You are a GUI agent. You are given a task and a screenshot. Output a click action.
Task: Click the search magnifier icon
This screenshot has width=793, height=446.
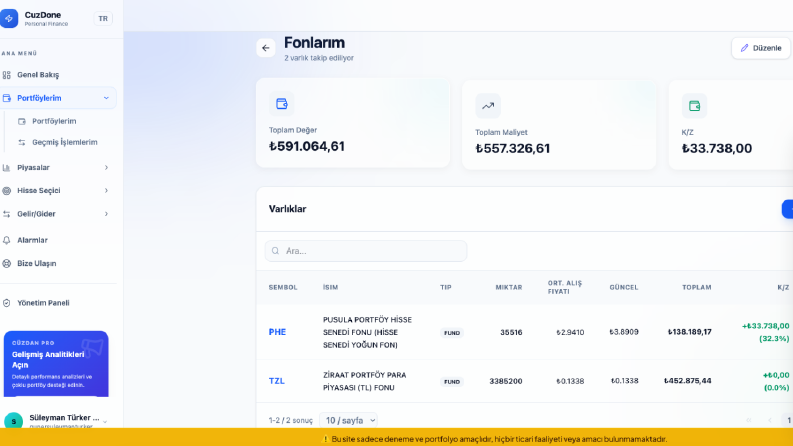[276, 251]
